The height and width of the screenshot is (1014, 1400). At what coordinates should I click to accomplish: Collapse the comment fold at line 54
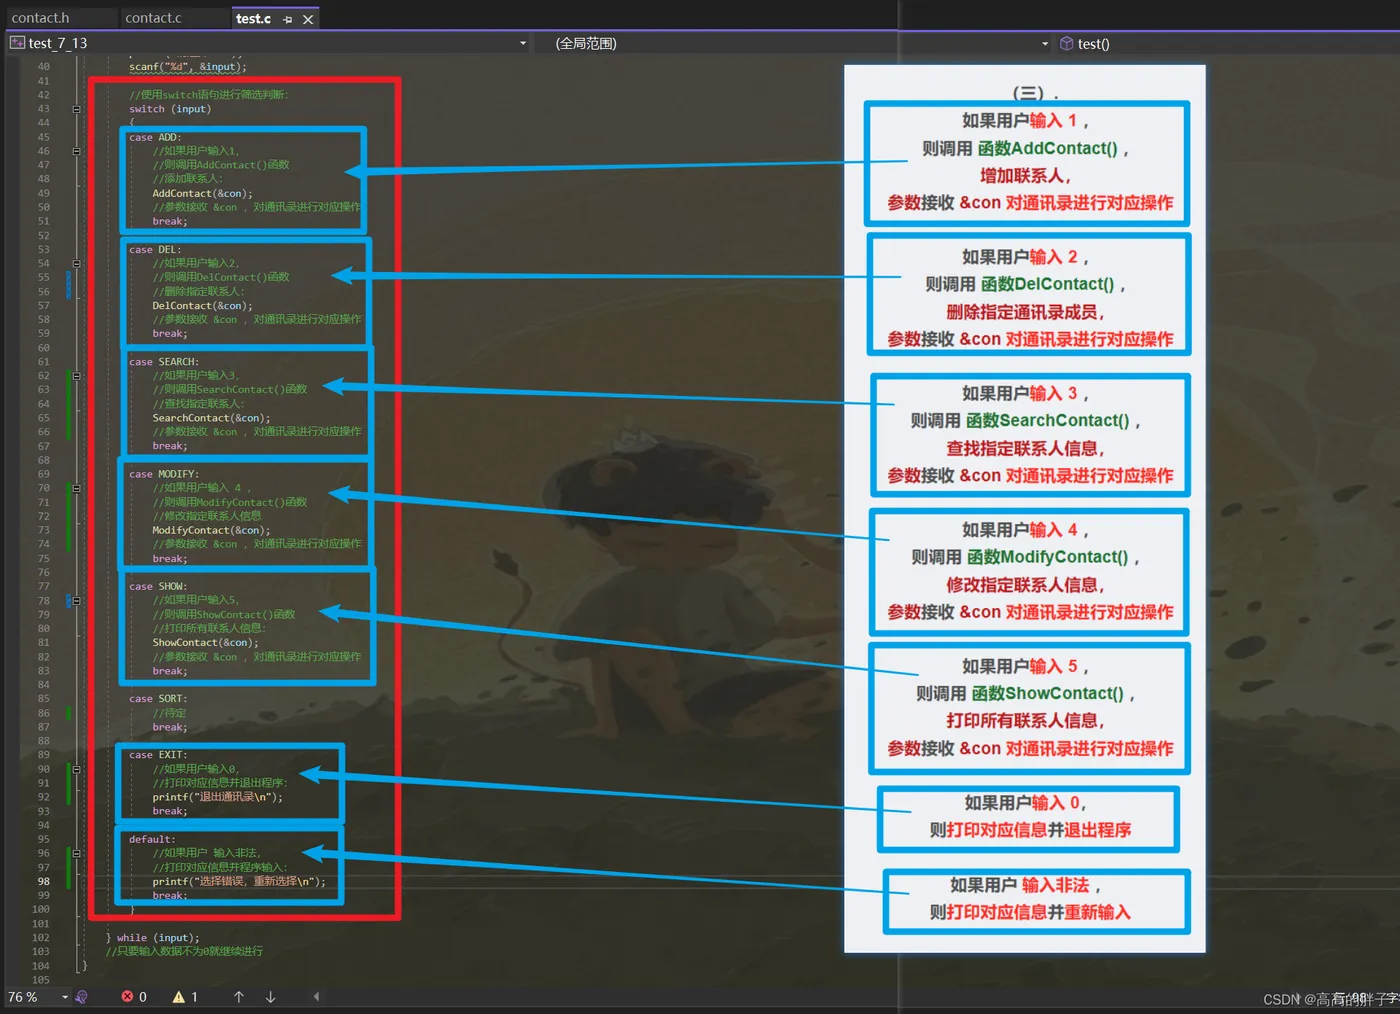point(76,263)
